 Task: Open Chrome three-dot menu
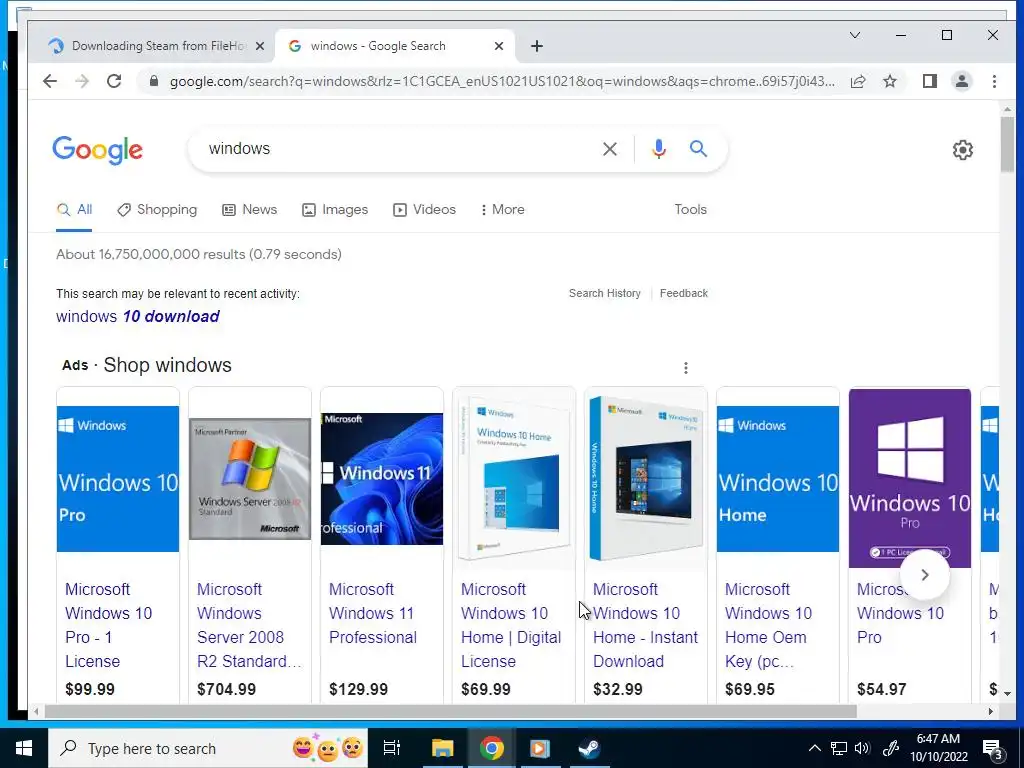pos(994,81)
